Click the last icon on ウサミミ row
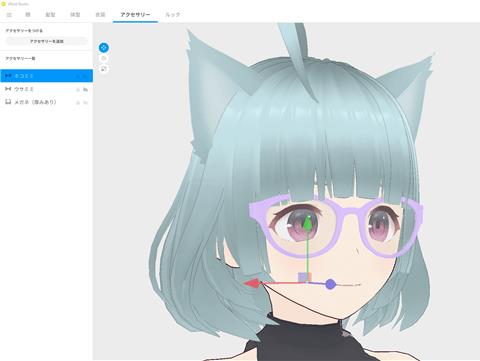 point(86,89)
